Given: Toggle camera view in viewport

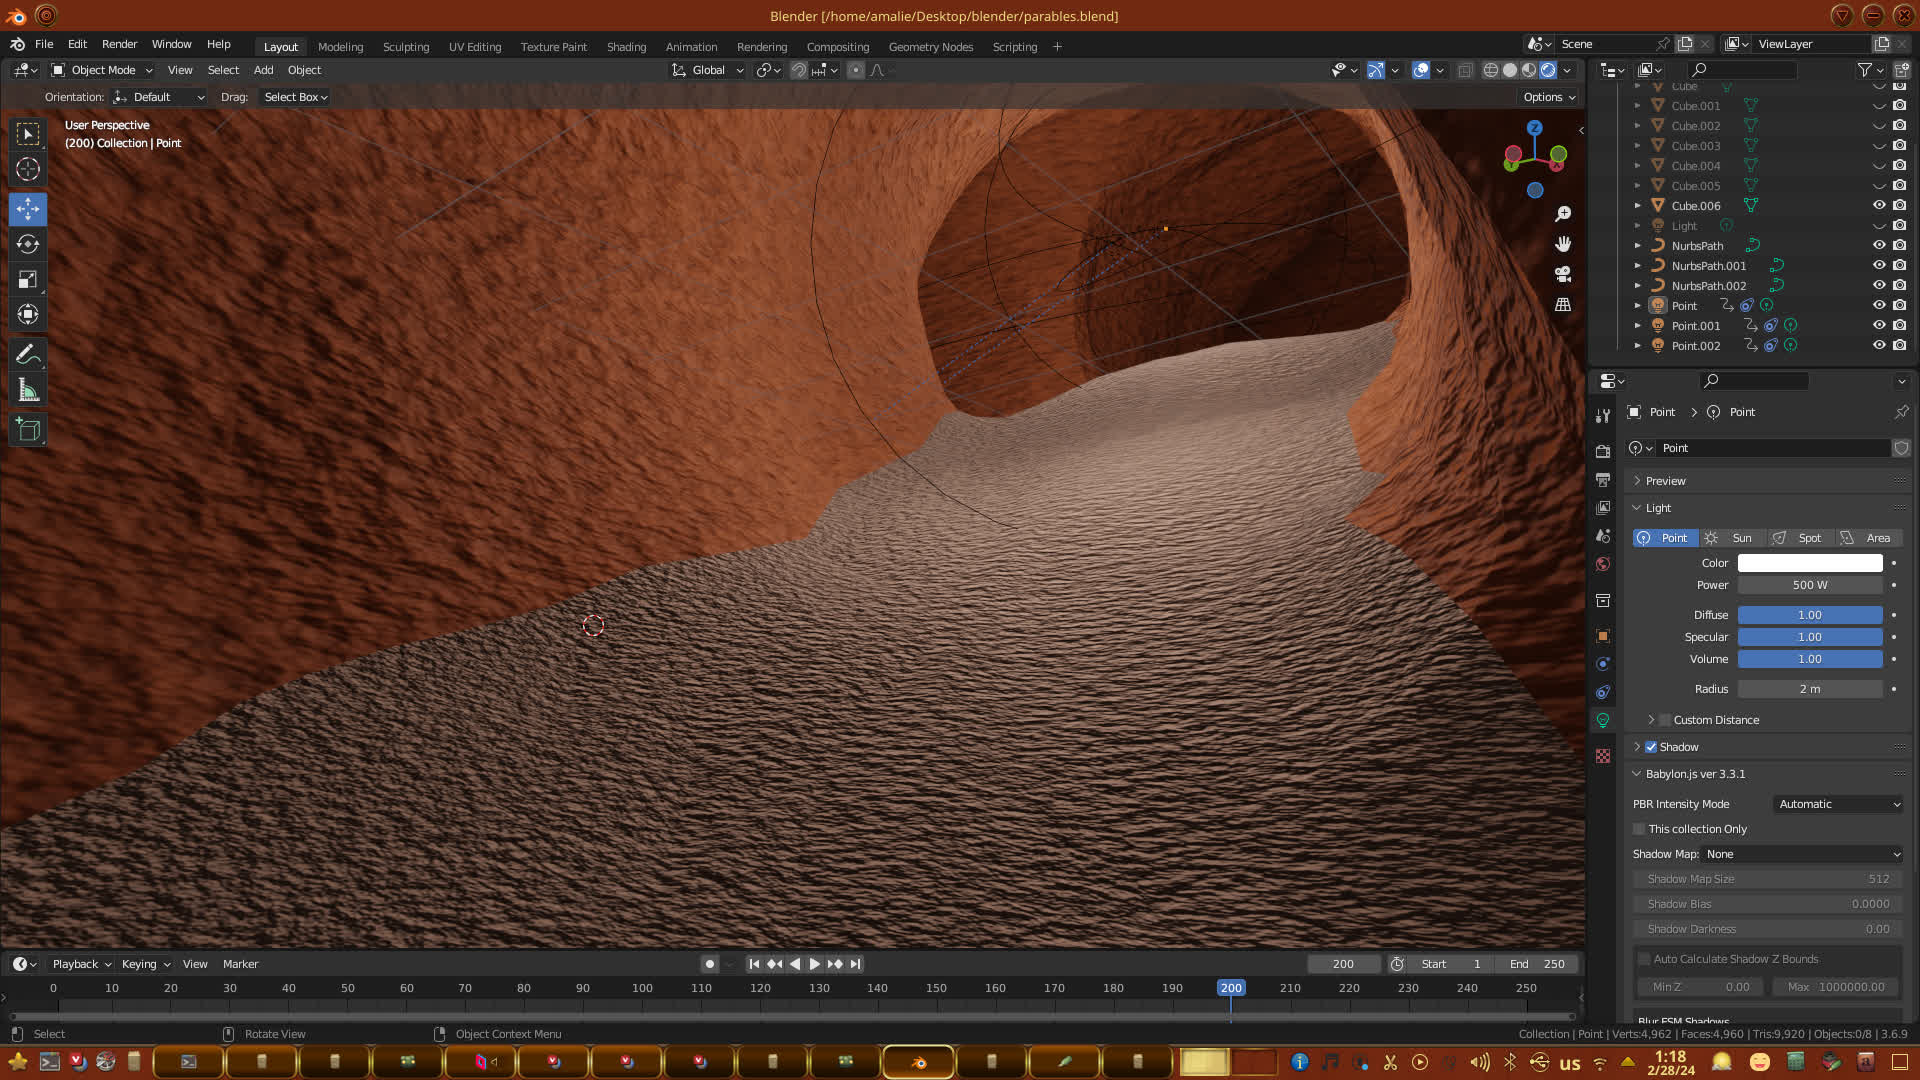Looking at the screenshot, I should (x=1563, y=274).
